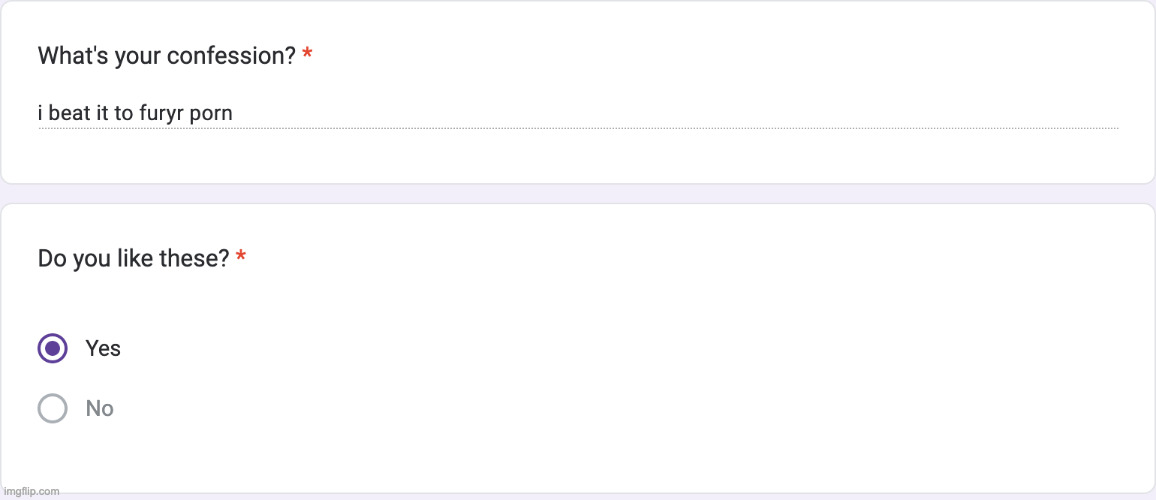Click the lavender gap between the two cards
The height and width of the screenshot is (500, 1156).
[578, 194]
